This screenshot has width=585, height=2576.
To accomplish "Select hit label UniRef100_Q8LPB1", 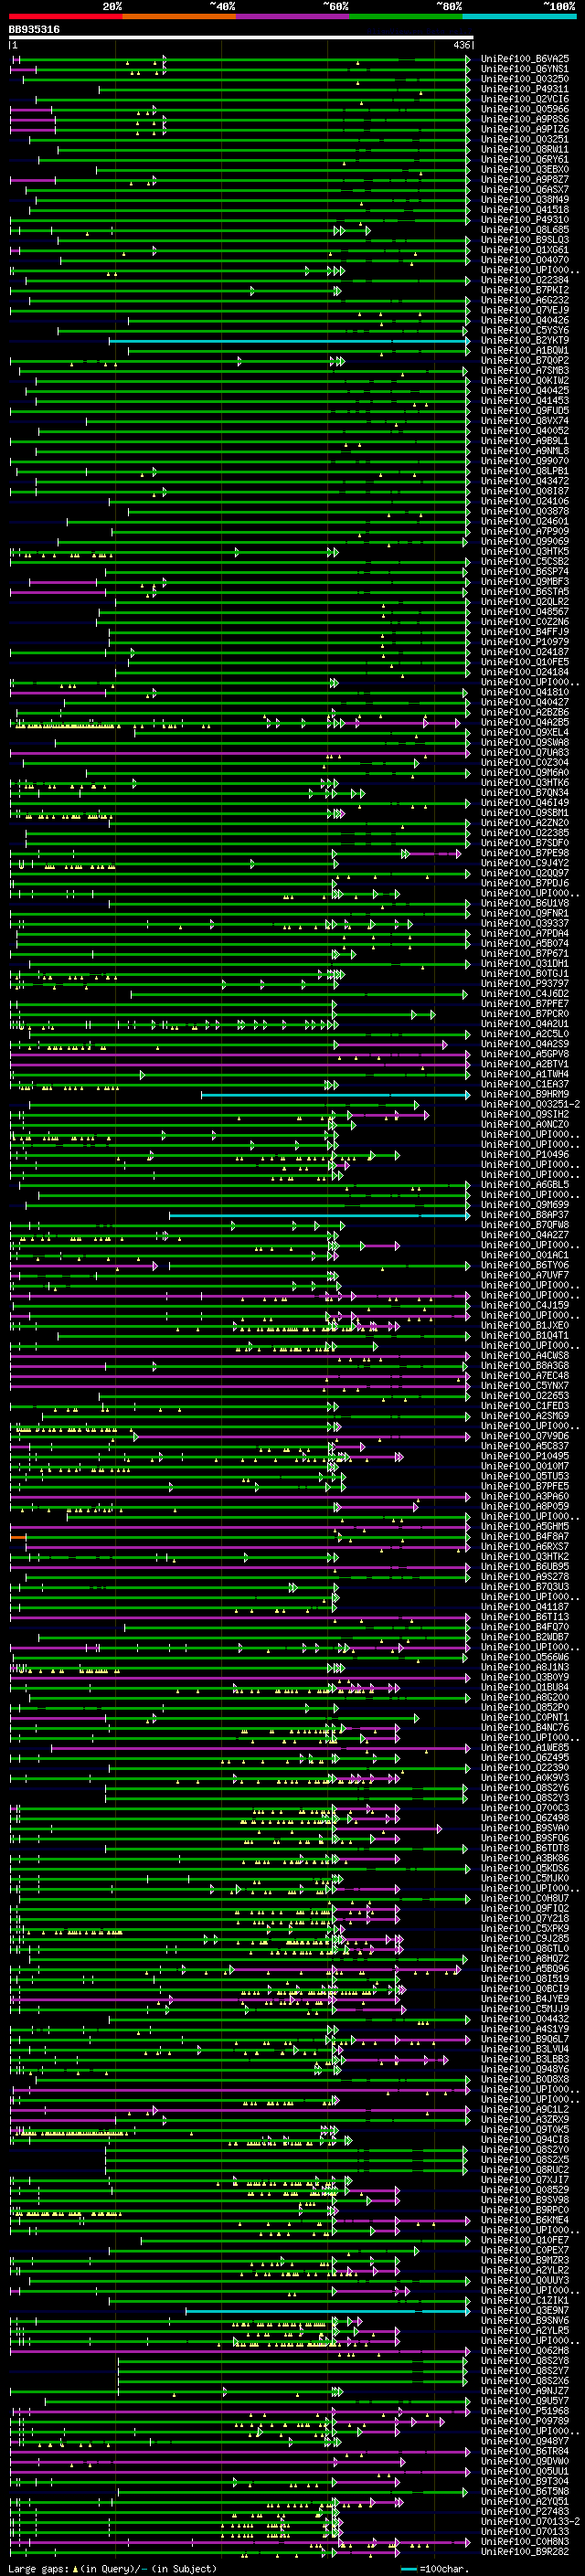I will [525, 471].
